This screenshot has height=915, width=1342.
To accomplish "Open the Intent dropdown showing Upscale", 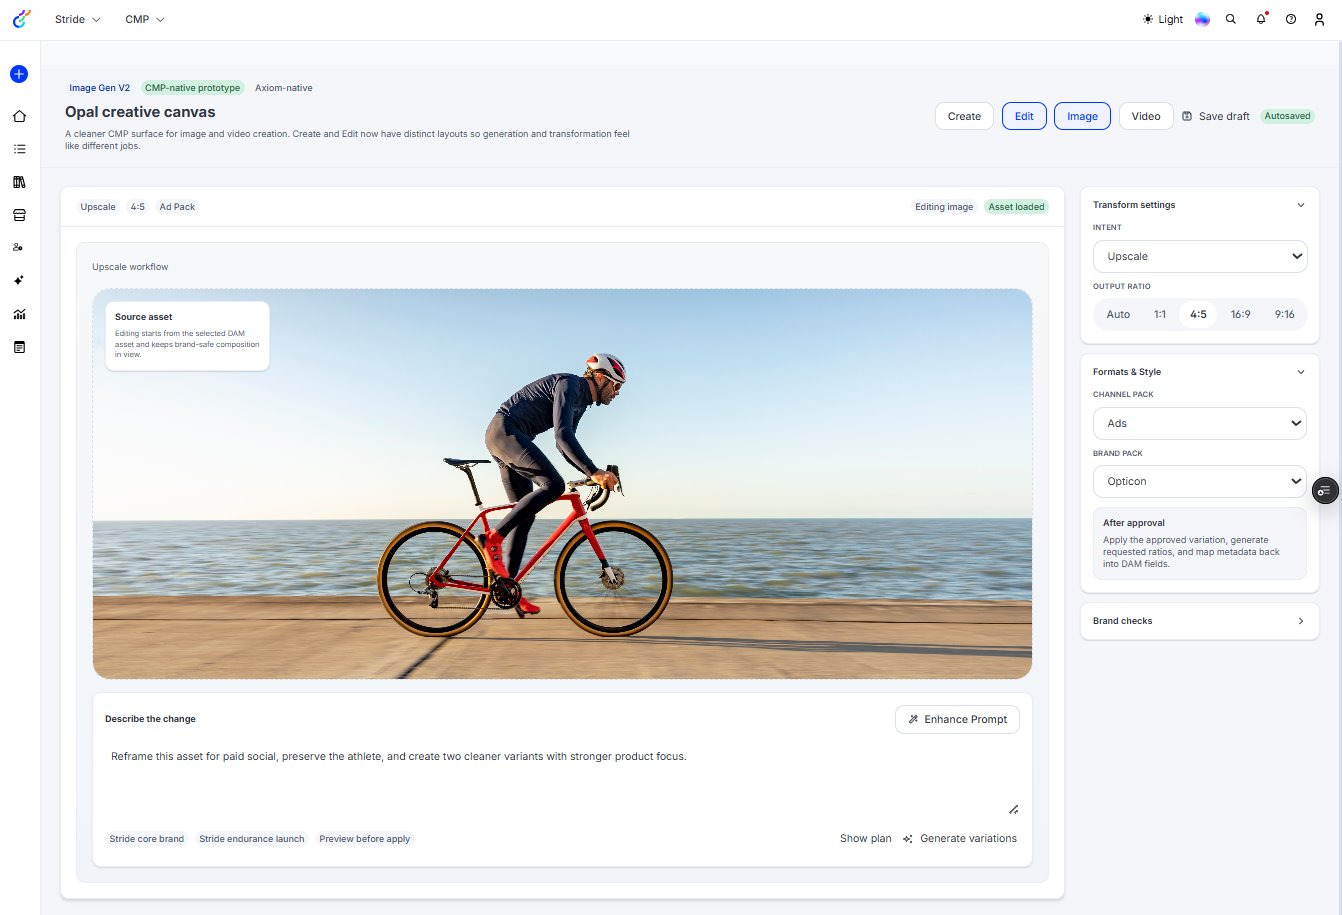I will pos(1199,256).
